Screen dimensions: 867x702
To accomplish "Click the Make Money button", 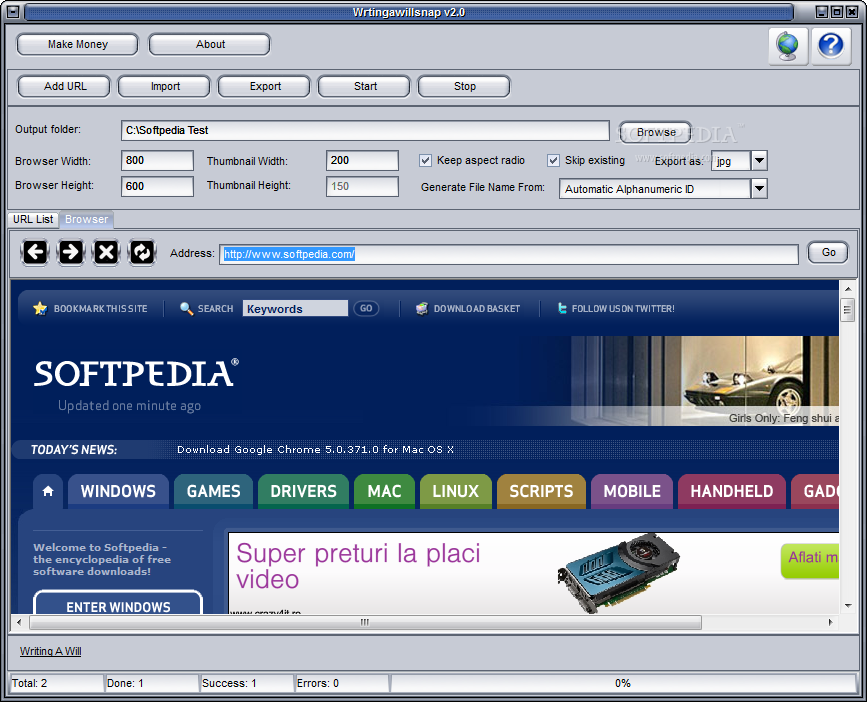I will 77,44.
